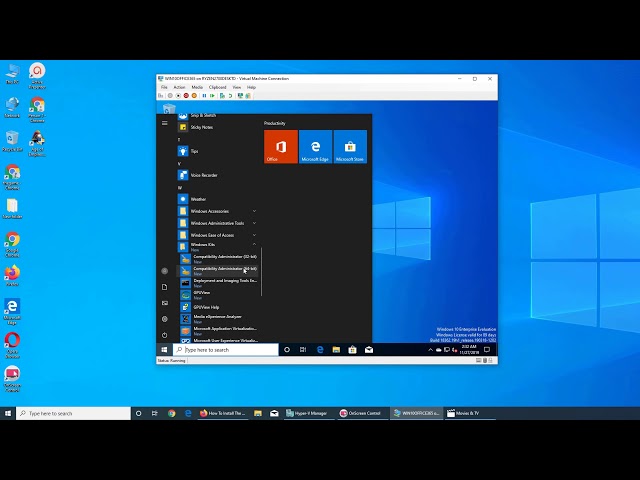
Task: Focus the VM taskbar search box
Action: 226,350
